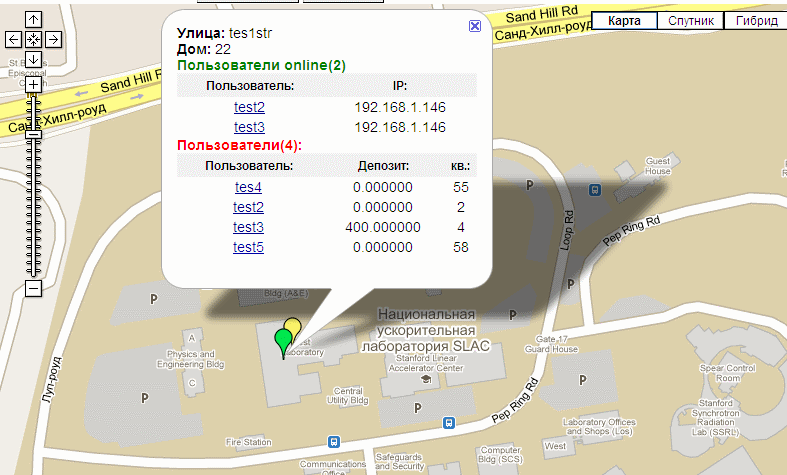This screenshot has height=475, width=787.
Task: Click the green map marker
Action: pos(283,340)
